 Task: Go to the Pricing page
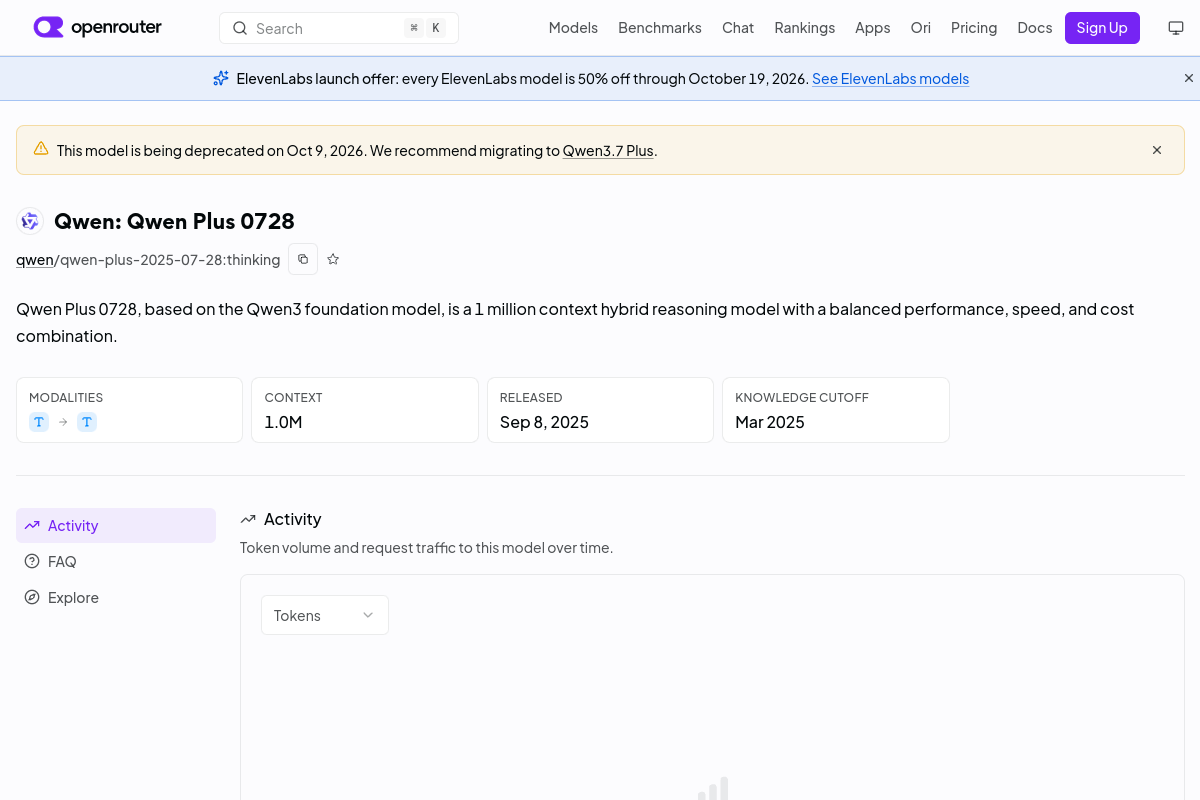974,28
